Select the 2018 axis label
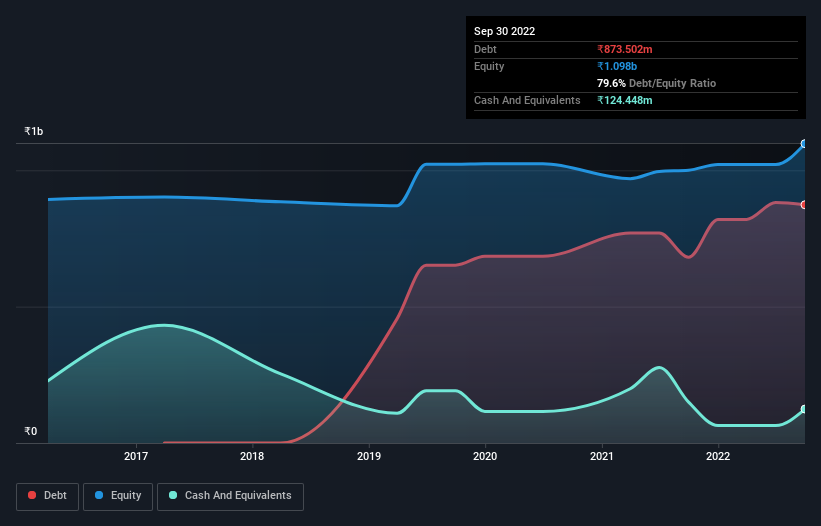Screen dimensions: 821x526 [x=252, y=456]
